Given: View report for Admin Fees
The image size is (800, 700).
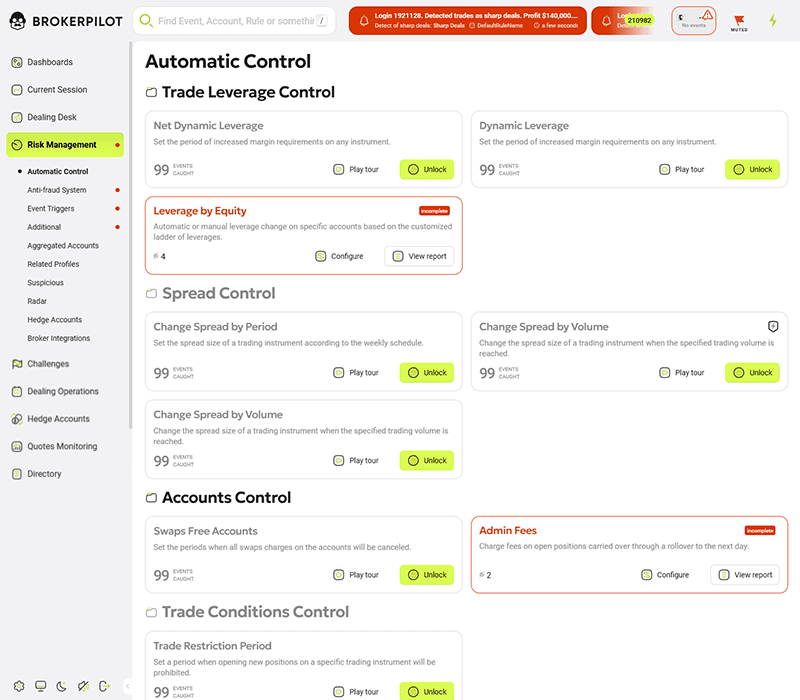Looking at the screenshot, I should pos(744,575).
